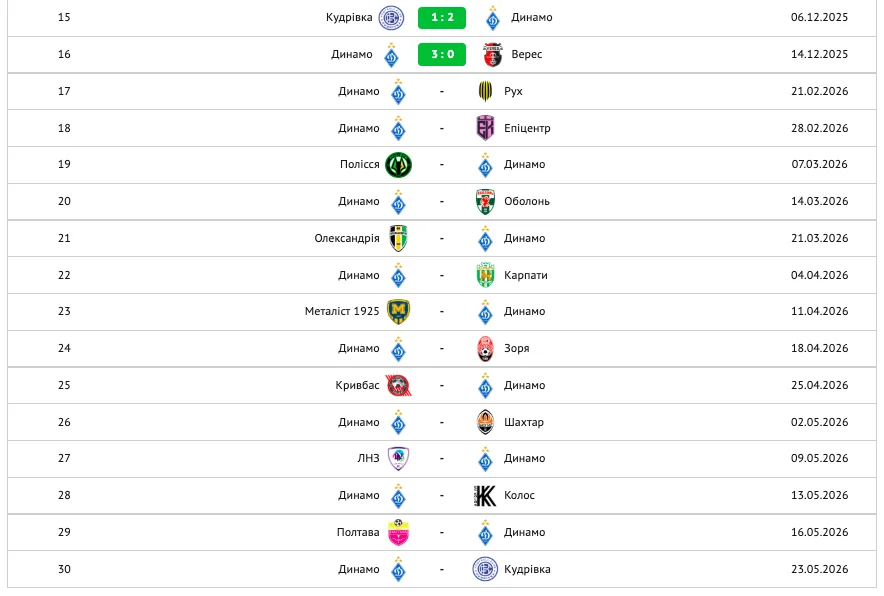This screenshot has height=596, width=884.
Task: Open the Шахтар team name link
Action: pyautogui.click(x=524, y=422)
